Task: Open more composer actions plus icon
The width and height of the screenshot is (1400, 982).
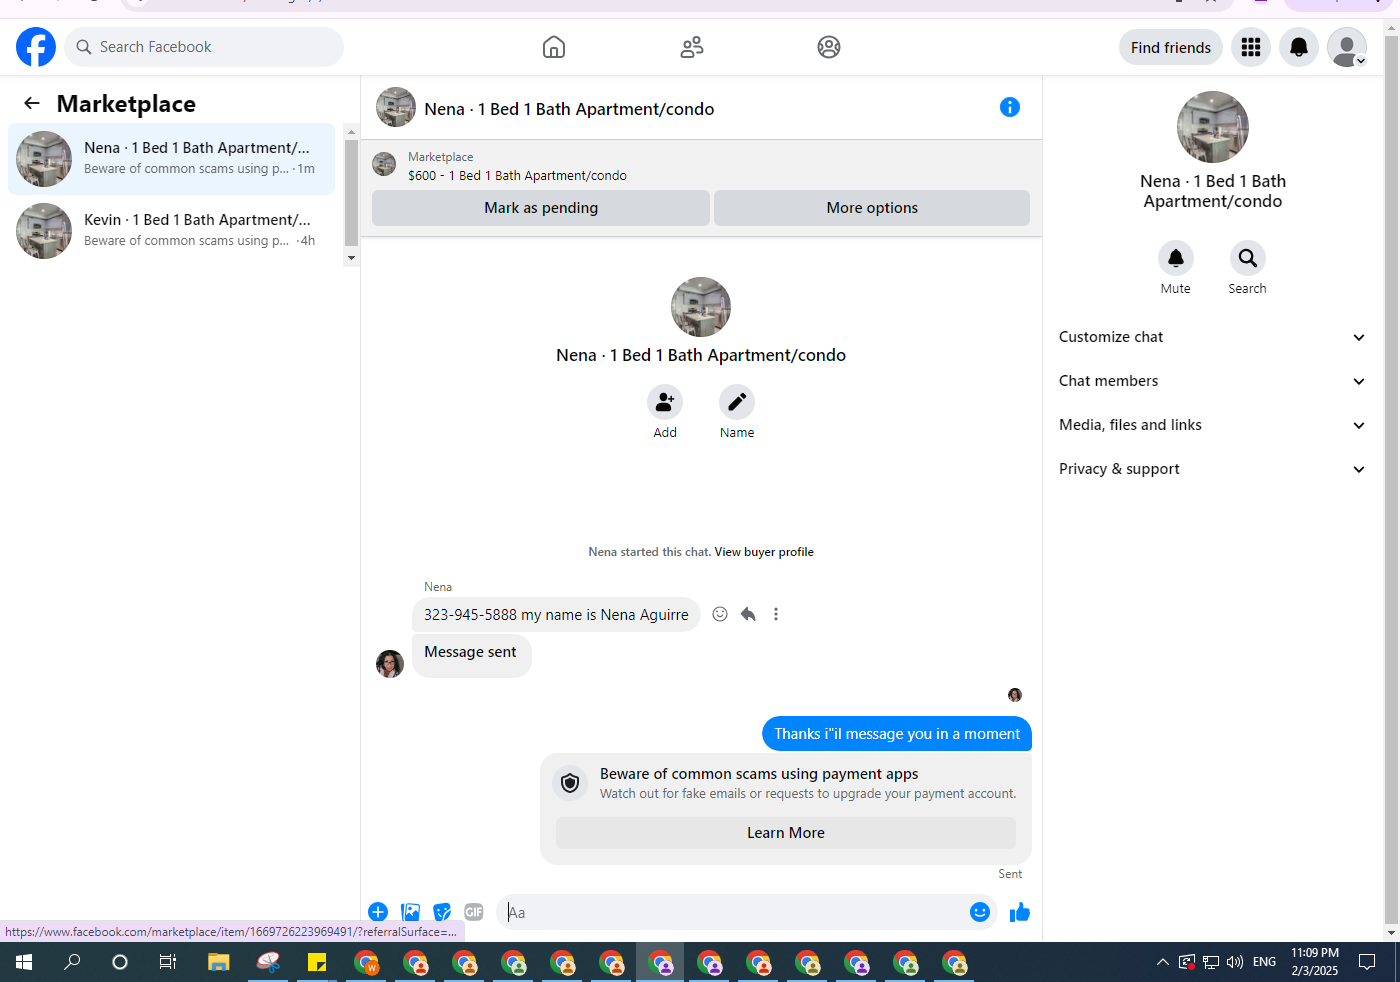Action: (x=378, y=912)
